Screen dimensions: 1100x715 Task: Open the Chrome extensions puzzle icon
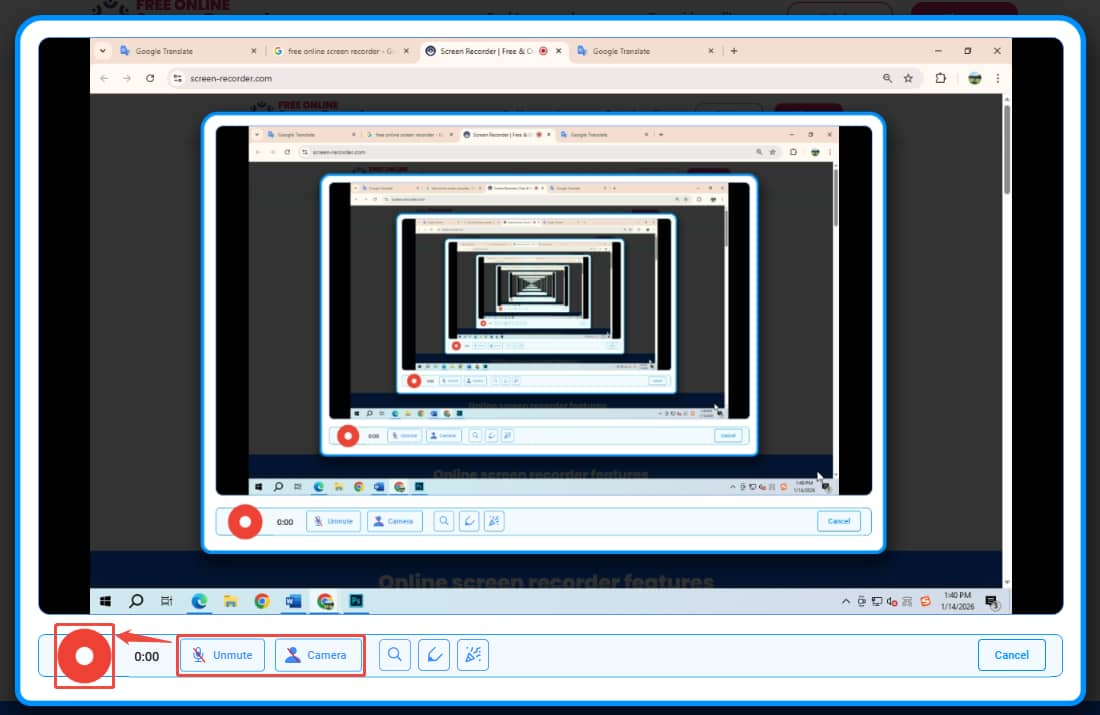[x=941, y=78]
